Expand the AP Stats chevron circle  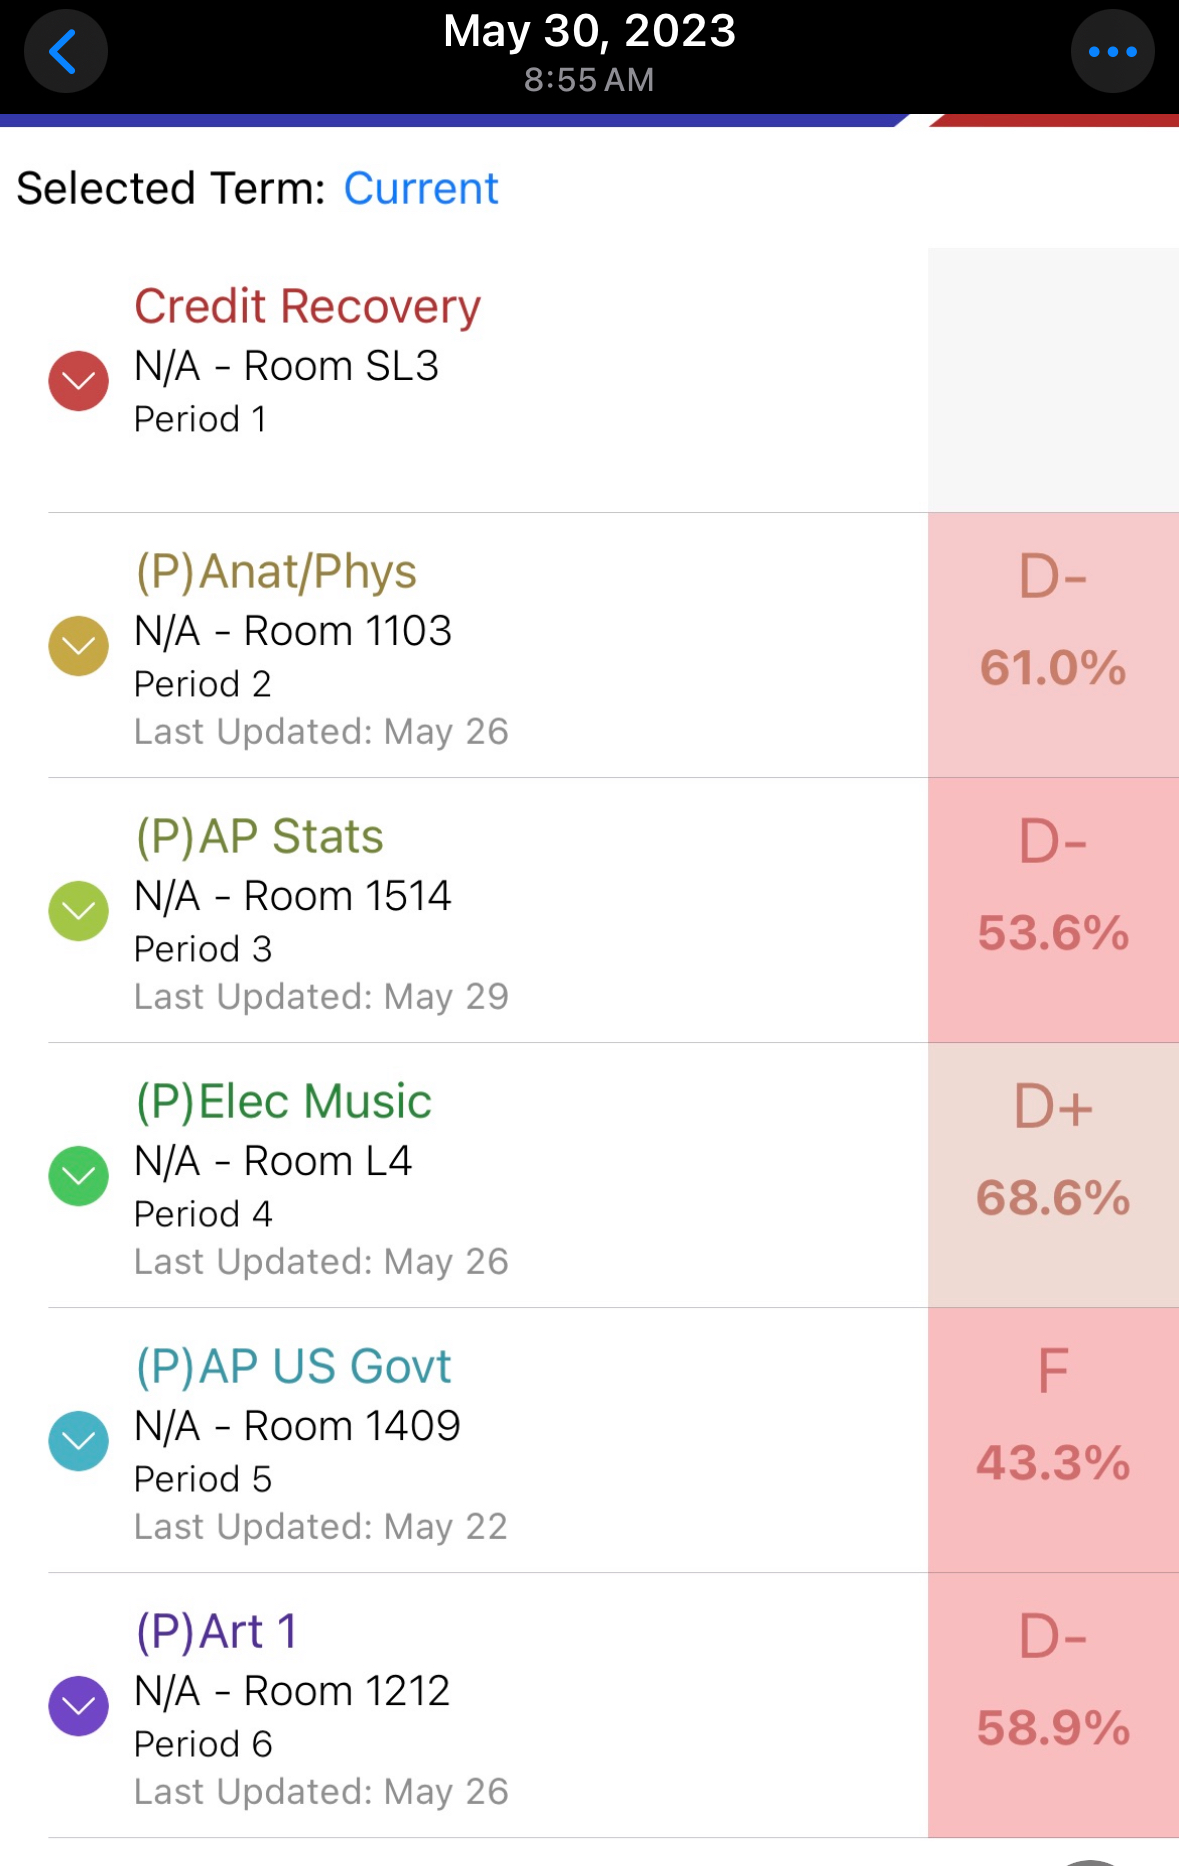pyautogui.click(x=79, y=911)
